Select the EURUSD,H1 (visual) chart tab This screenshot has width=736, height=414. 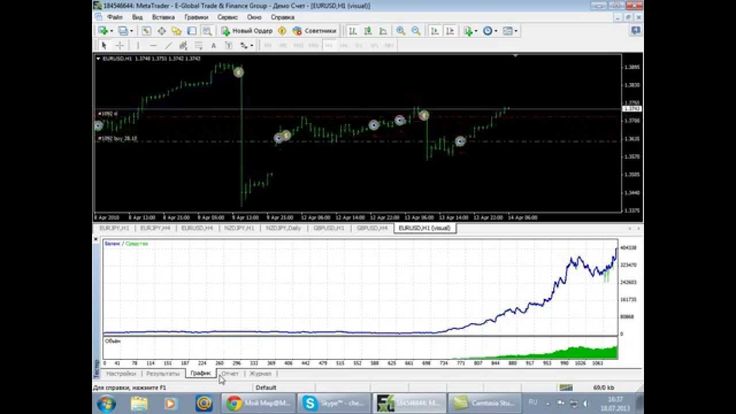pos(424,228)
